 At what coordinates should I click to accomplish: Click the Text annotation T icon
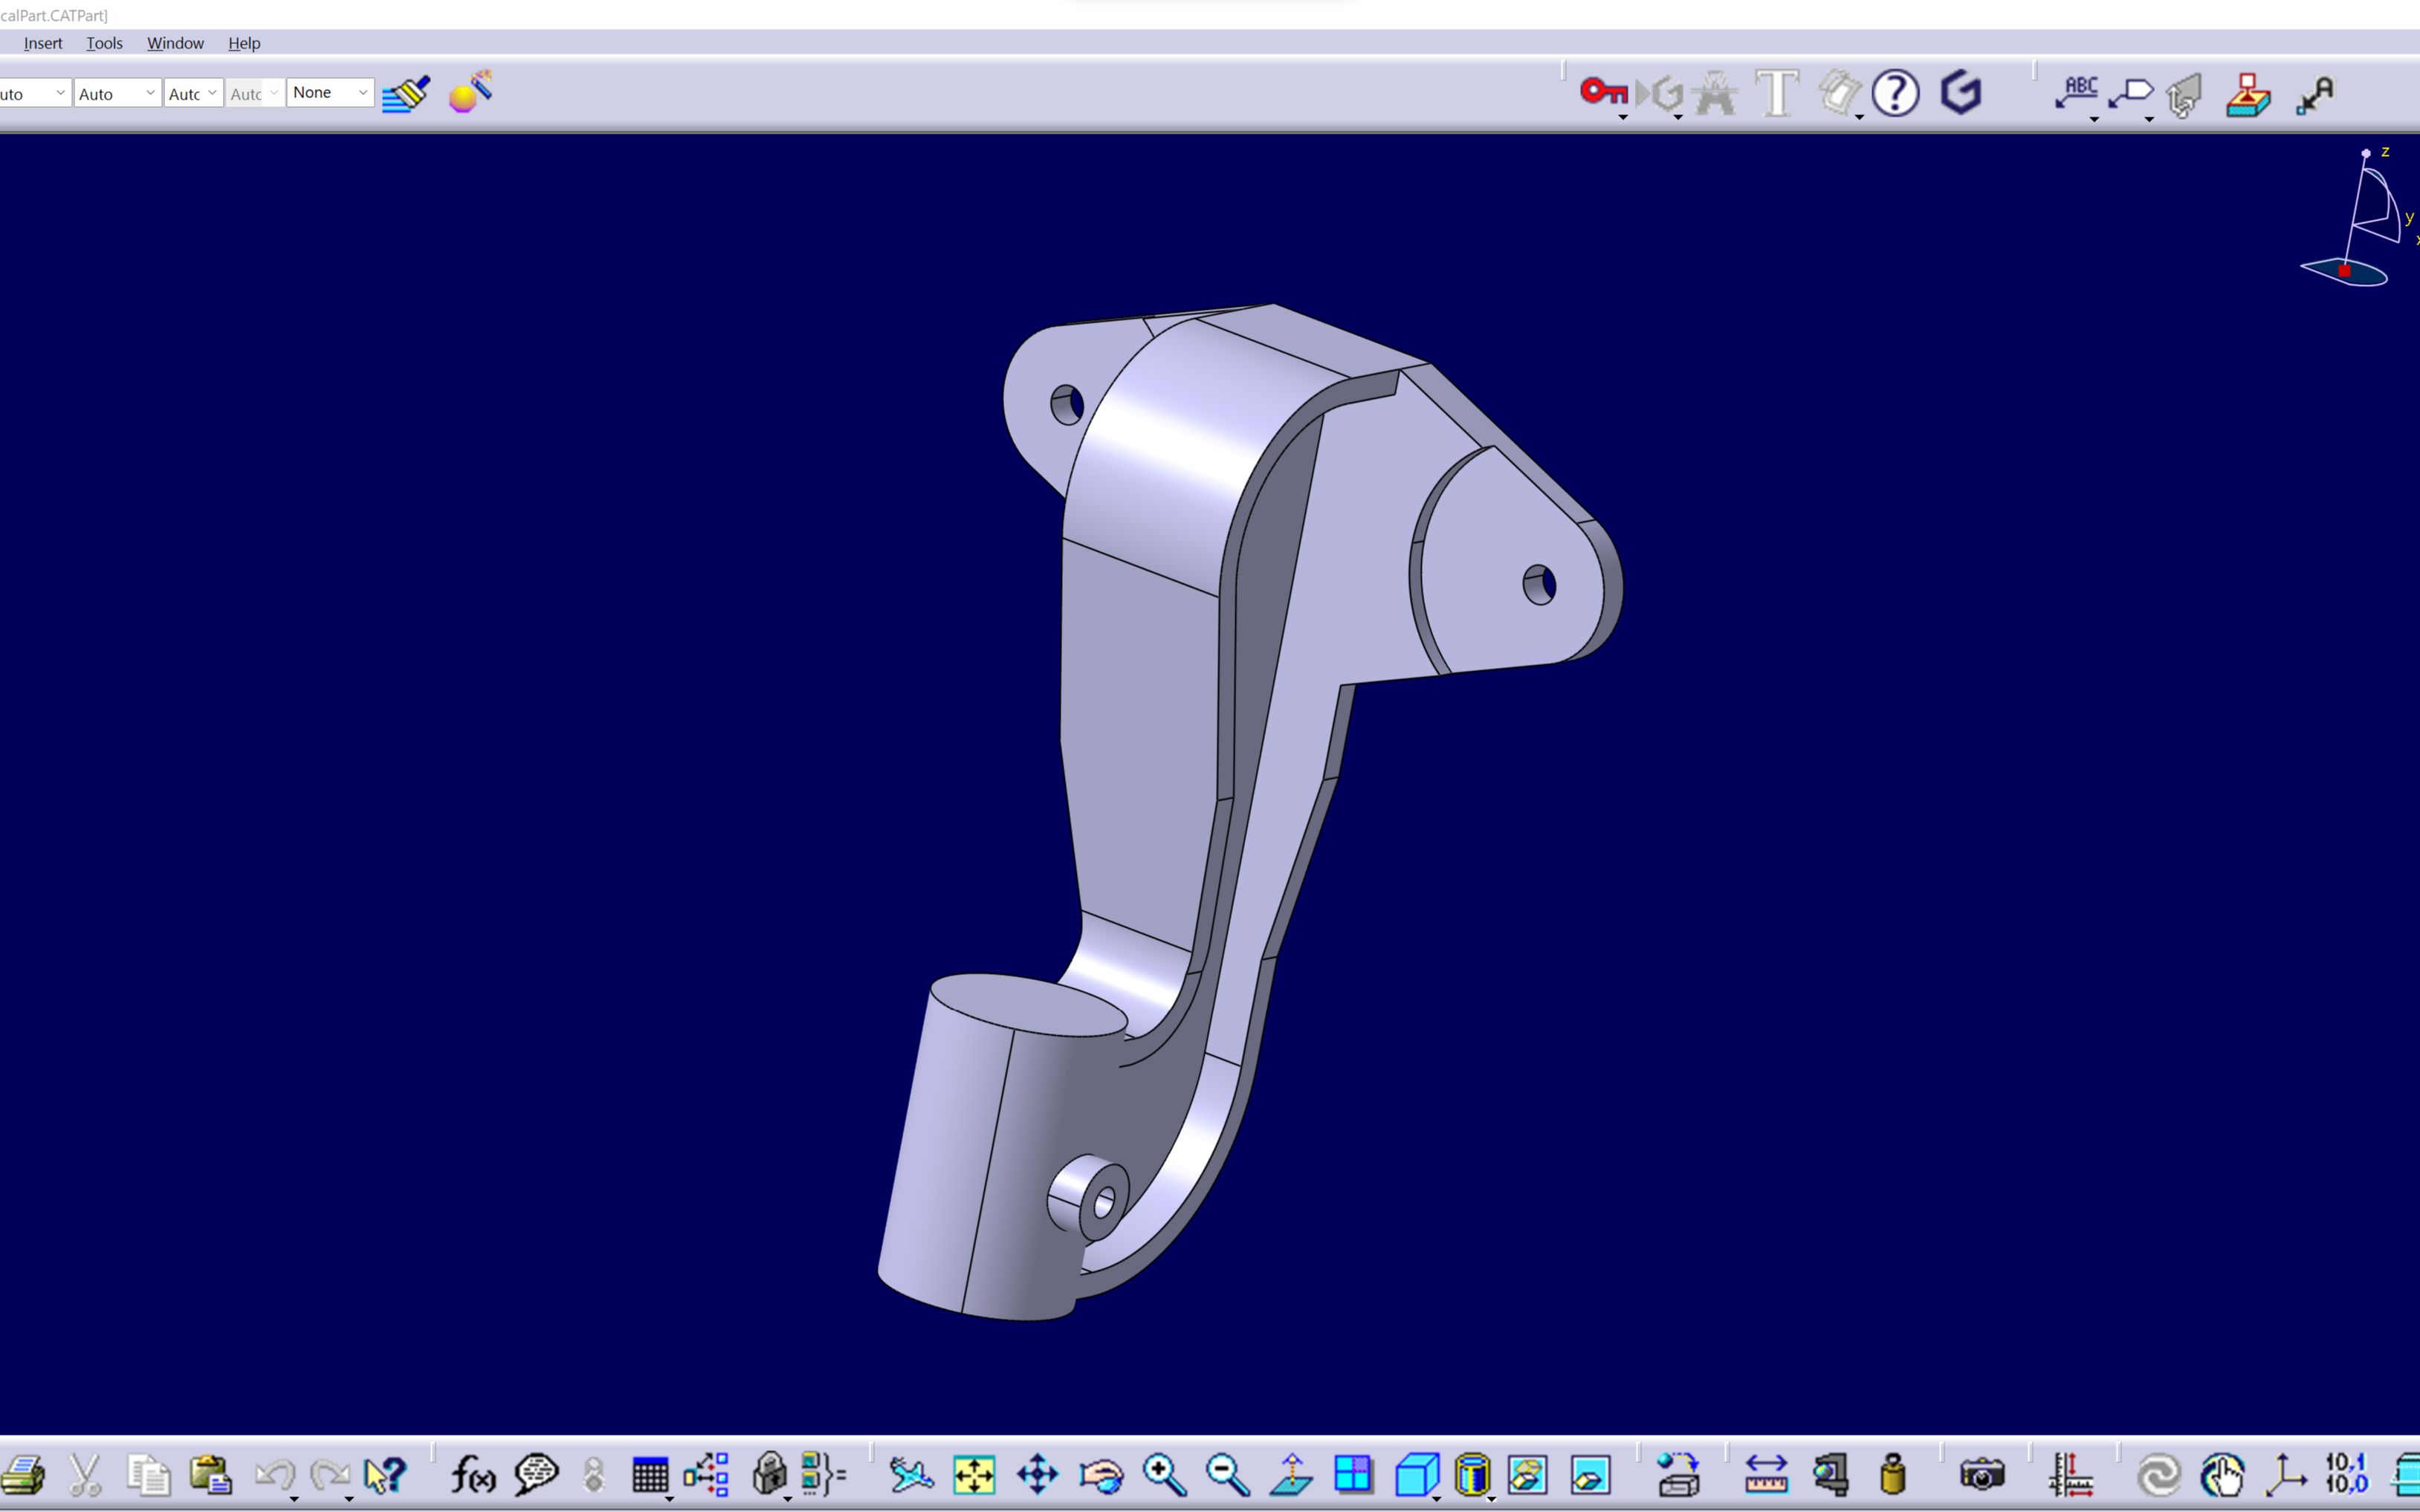1777,93
